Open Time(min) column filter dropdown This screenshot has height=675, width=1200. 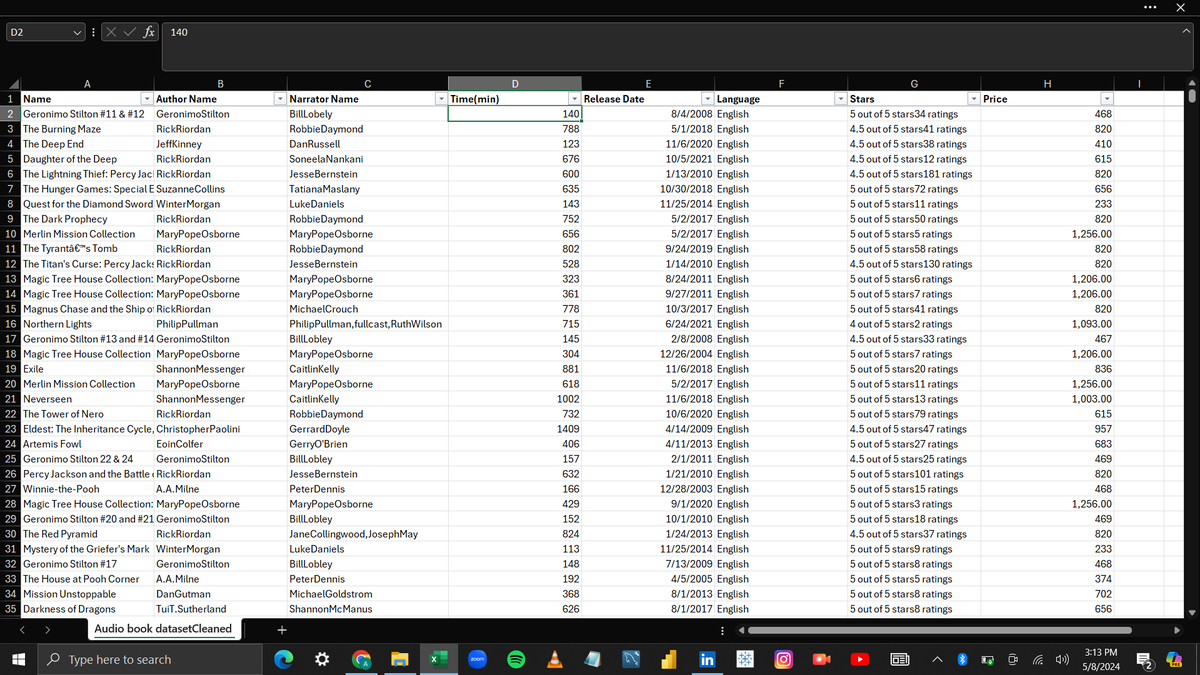[x=574, y=99]
